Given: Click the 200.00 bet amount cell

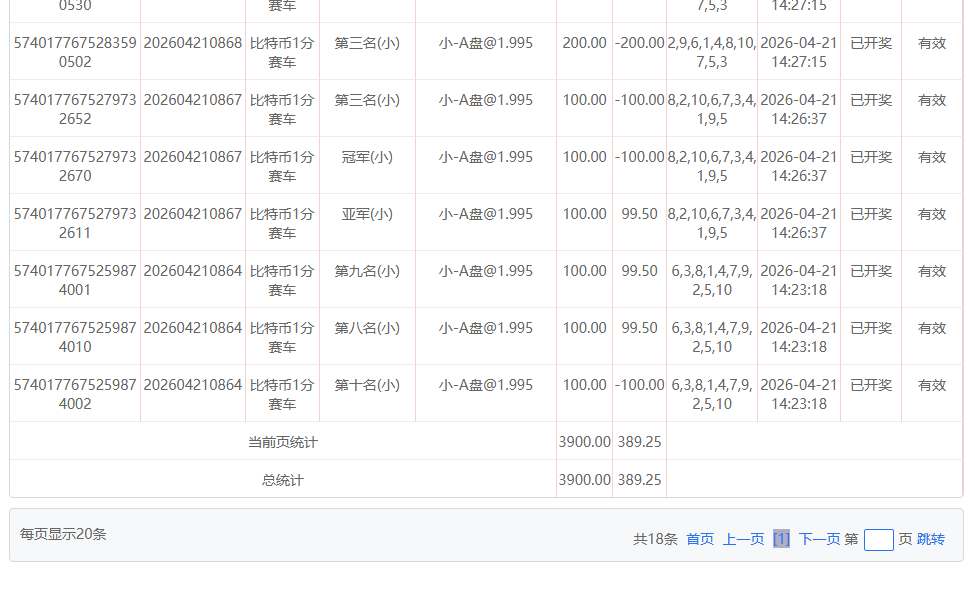Looking at the screenshot, I should (584, 43).
